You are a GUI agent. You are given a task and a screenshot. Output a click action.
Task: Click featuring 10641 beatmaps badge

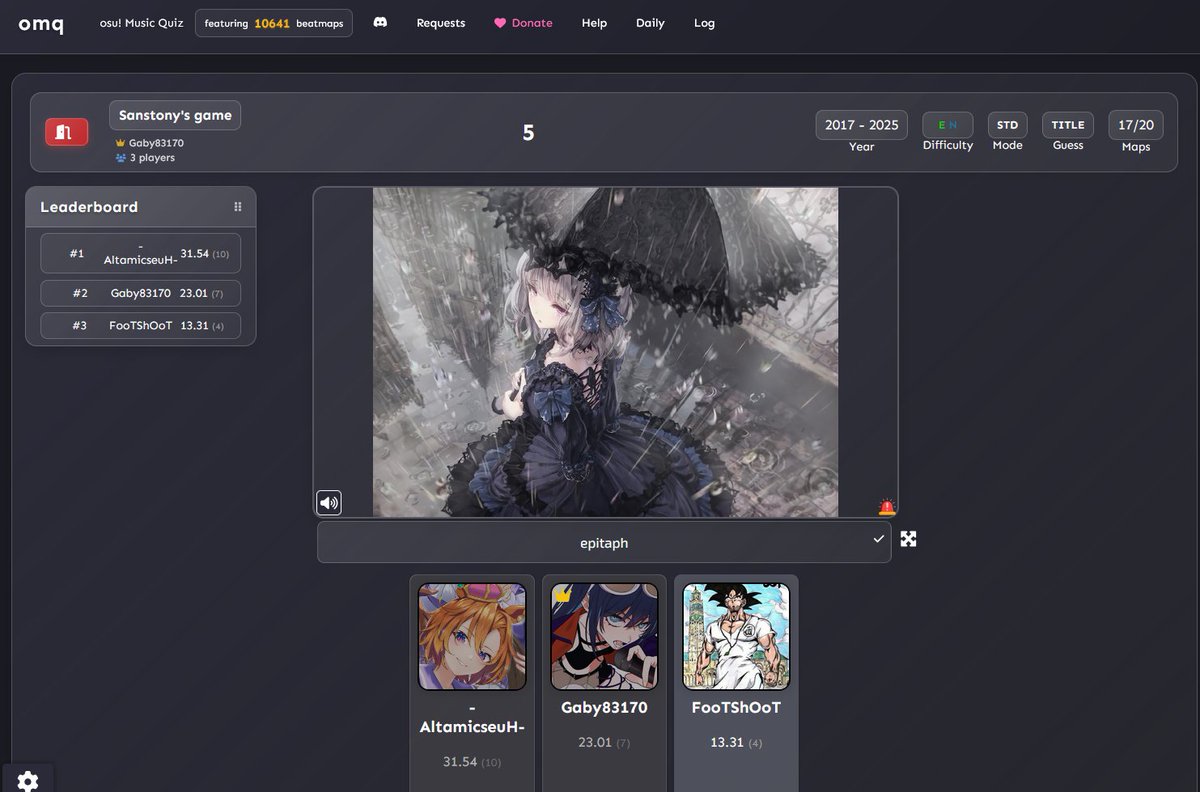point(274,23)
